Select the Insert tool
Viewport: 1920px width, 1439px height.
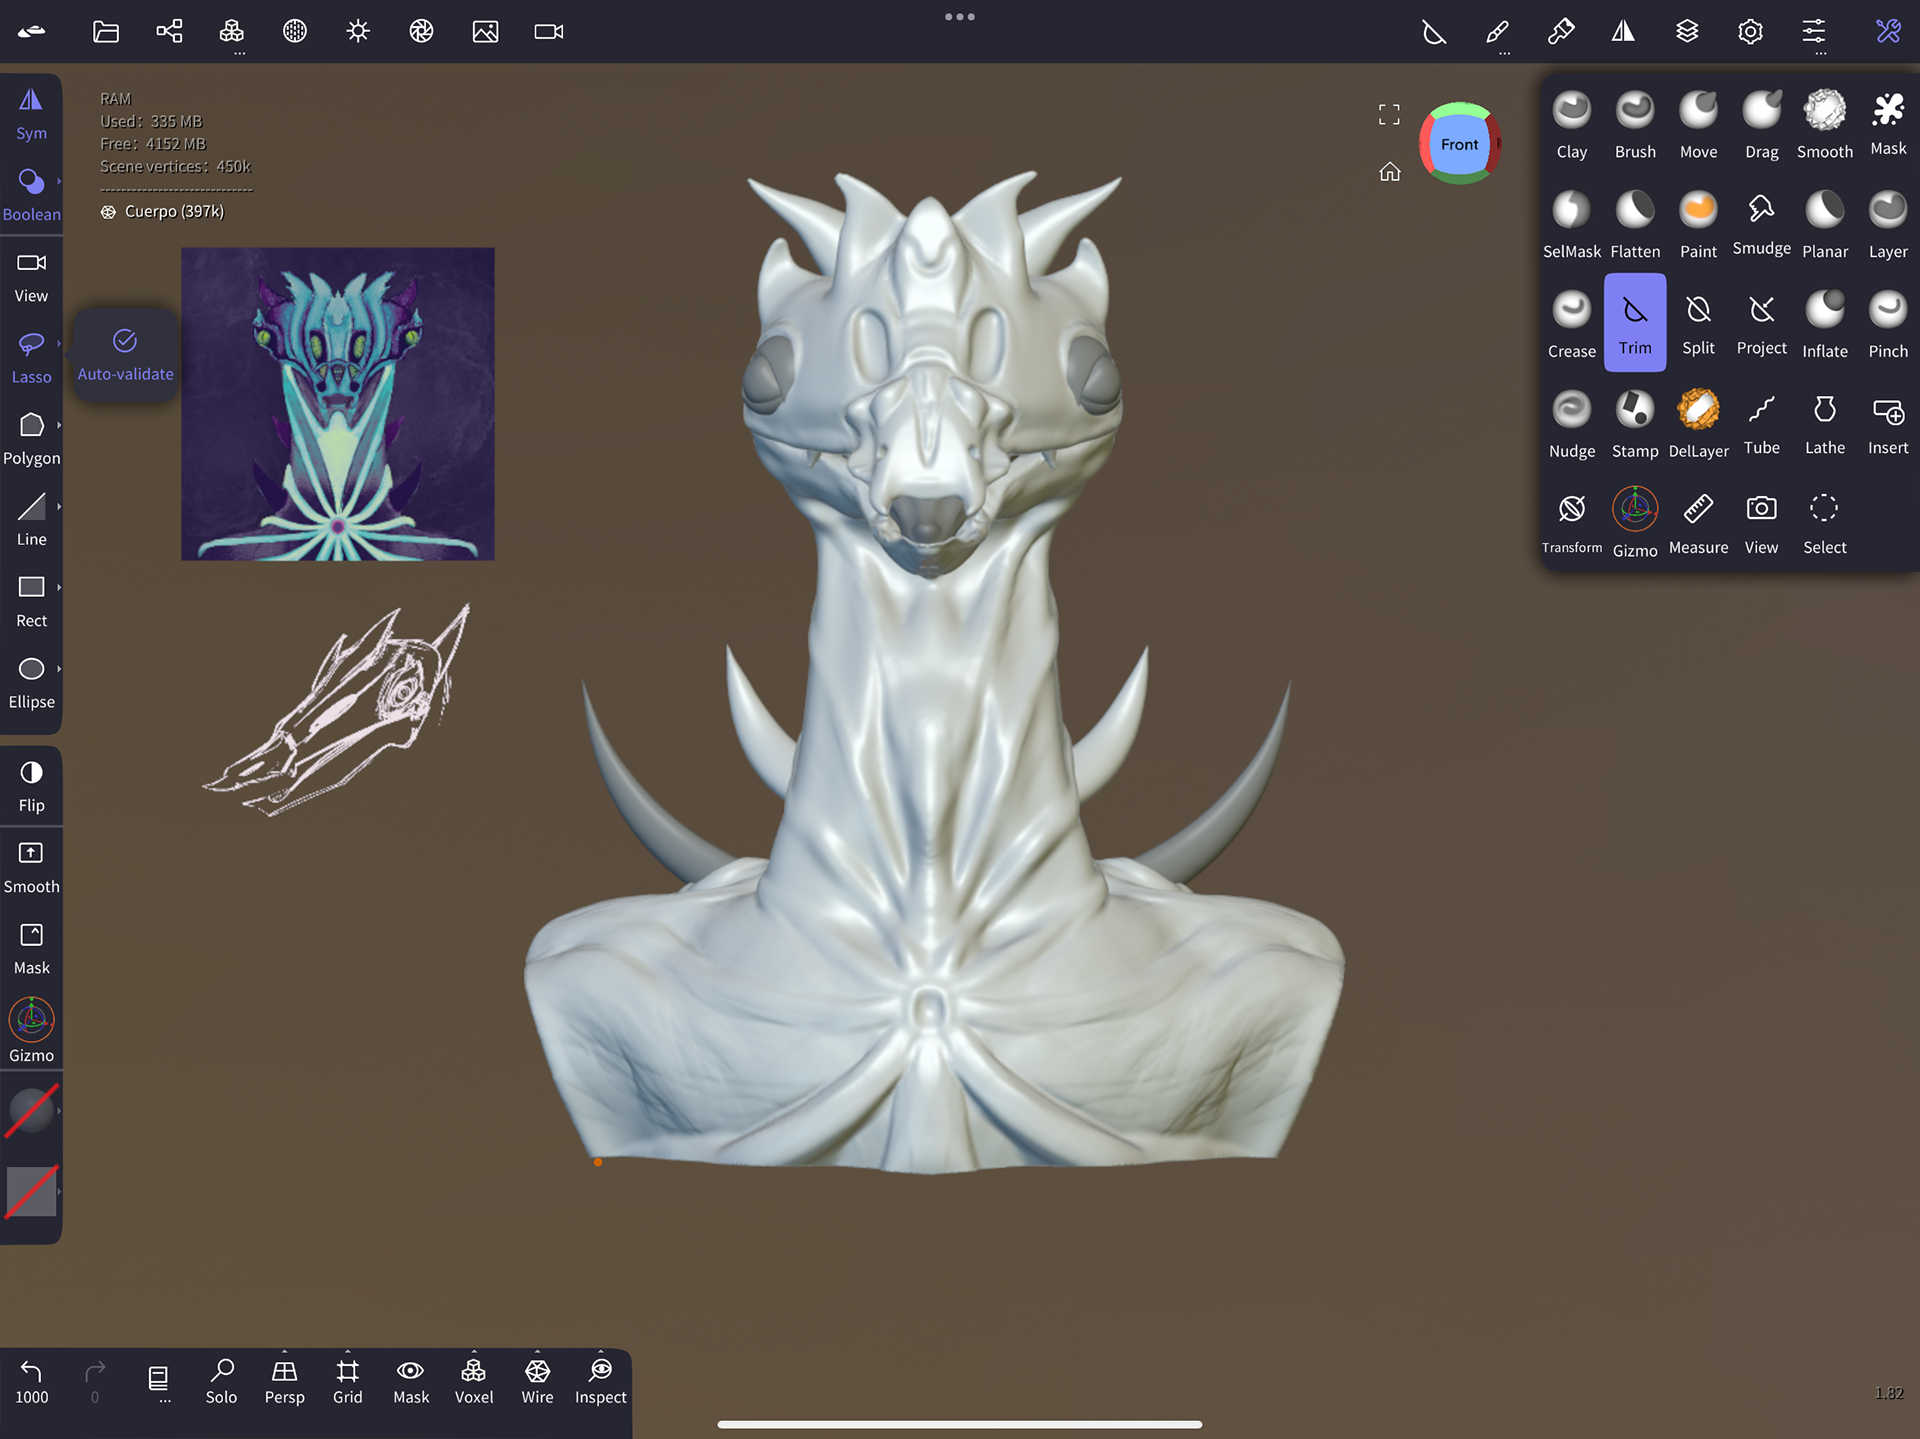click(1888, 423)
